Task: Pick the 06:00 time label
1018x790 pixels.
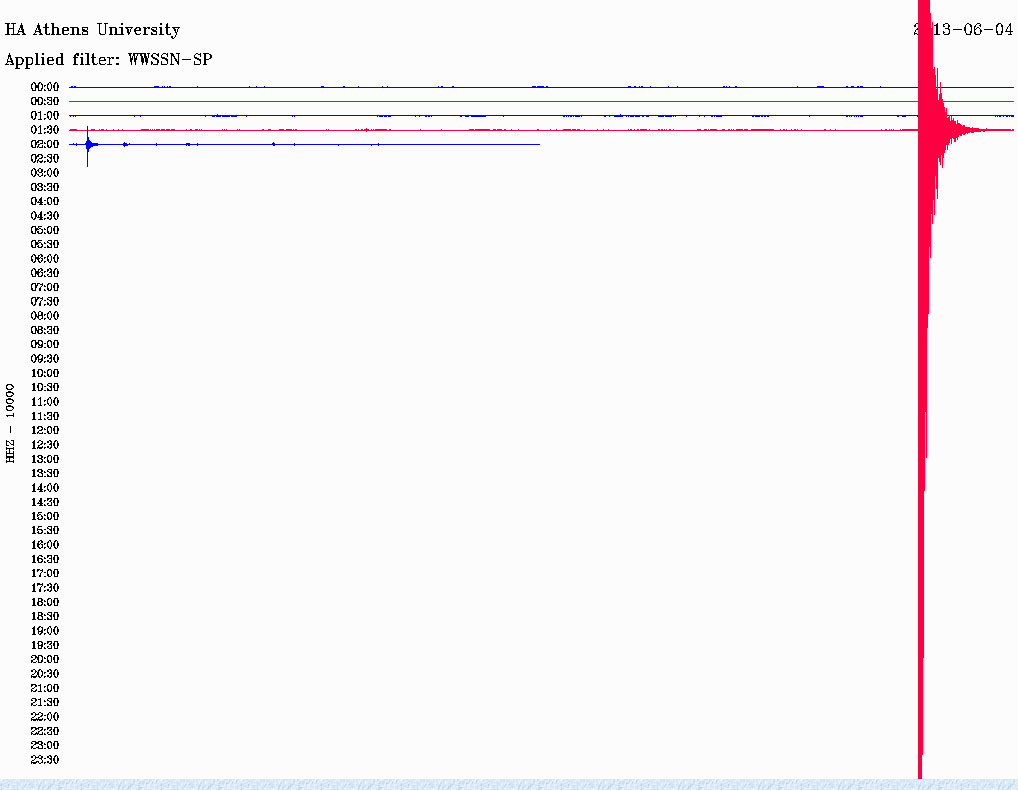Action: point(45,258)
